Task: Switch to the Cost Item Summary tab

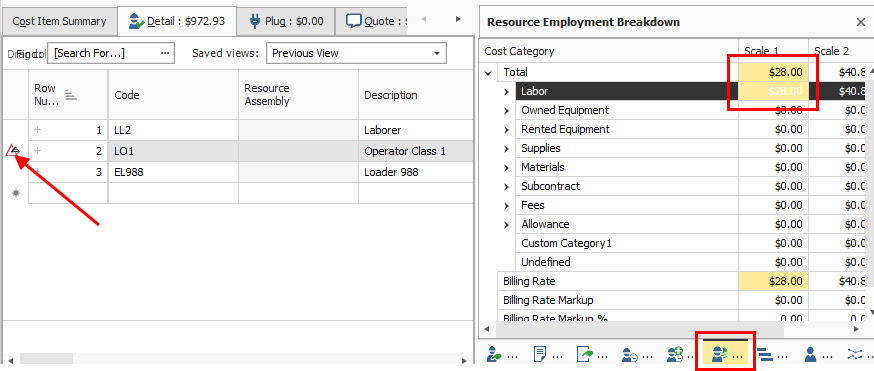Action: [x=60, y=21]
